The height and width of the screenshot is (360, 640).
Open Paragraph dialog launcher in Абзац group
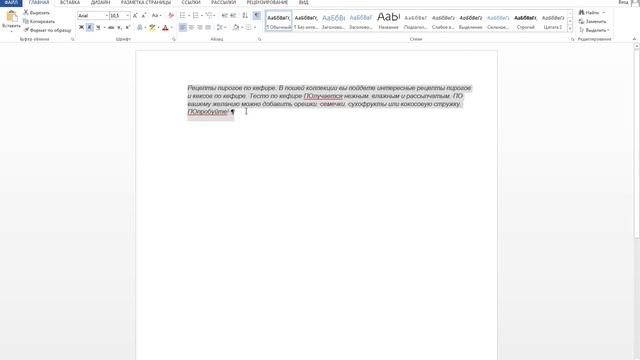(260, 39)
